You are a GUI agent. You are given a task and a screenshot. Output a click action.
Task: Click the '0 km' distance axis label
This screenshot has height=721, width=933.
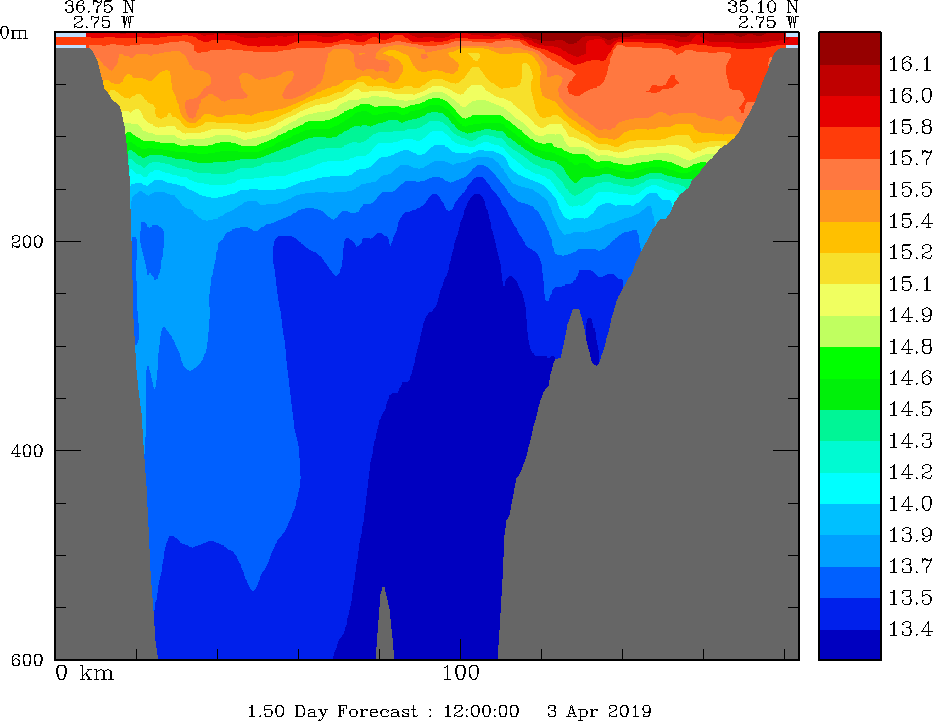pos(84,673)
